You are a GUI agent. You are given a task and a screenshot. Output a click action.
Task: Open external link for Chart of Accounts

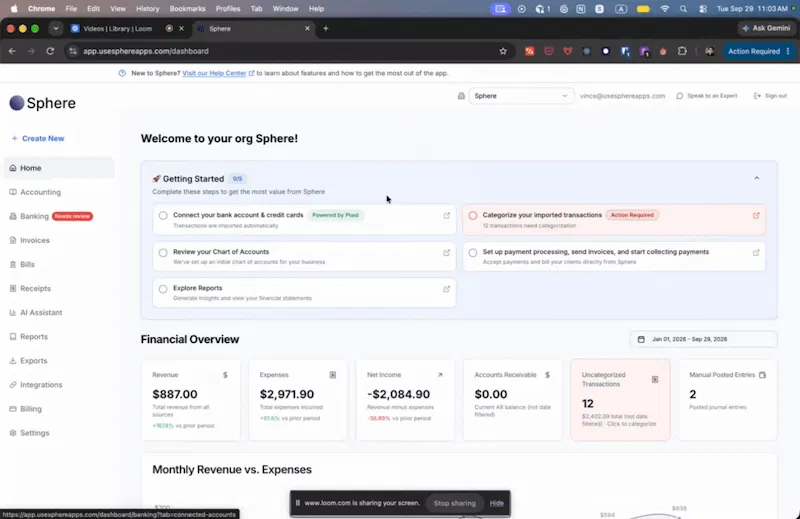tap(446, 253)
